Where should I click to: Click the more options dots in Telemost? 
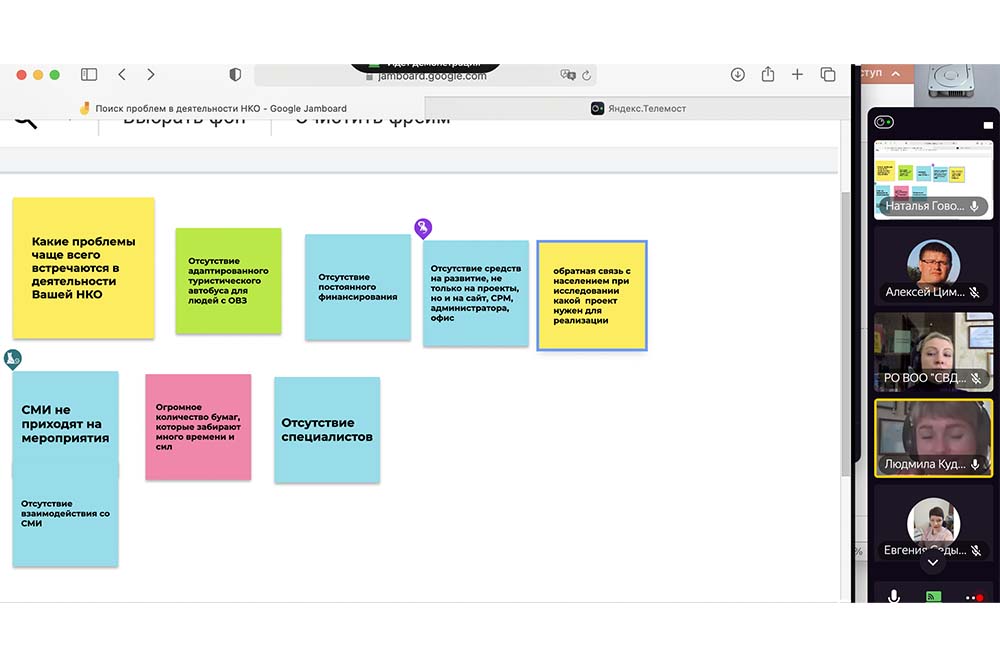tap(973, 597)
